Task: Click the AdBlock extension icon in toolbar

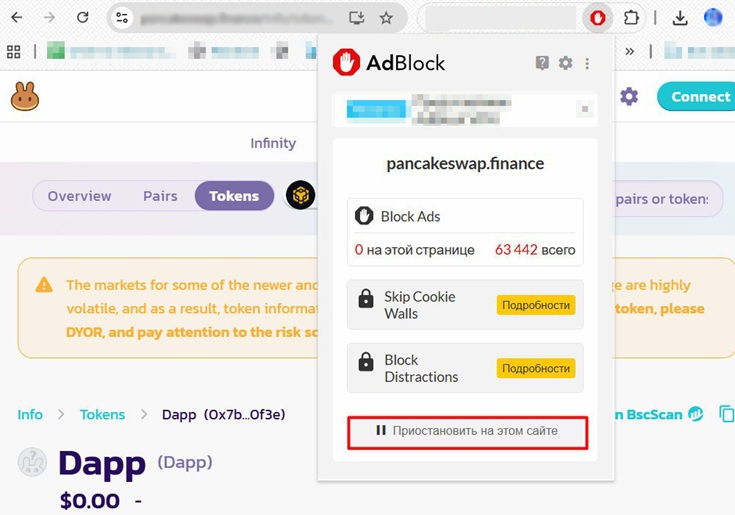Action: tap(597, 18)
